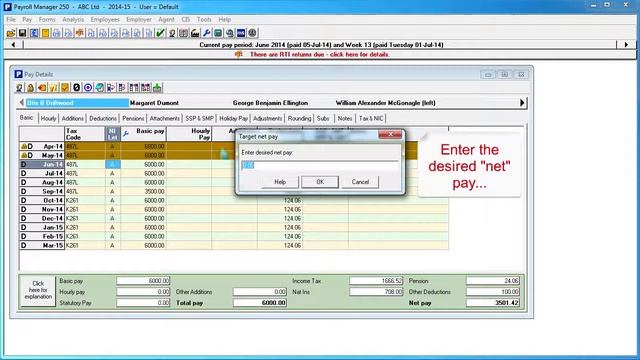Click the green checkmark icon in main toolbar

(x=160, y=33)
